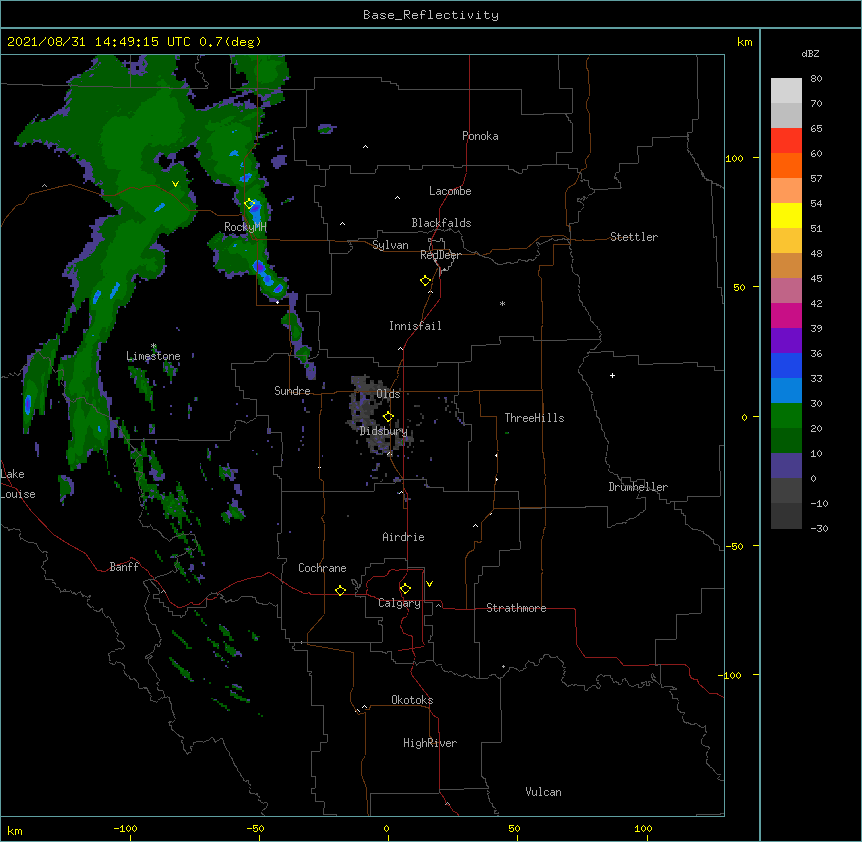The image size is (862, 842).
Task: Select the yellow V marker inside the northwest green echo
Action: coord(175,184)
